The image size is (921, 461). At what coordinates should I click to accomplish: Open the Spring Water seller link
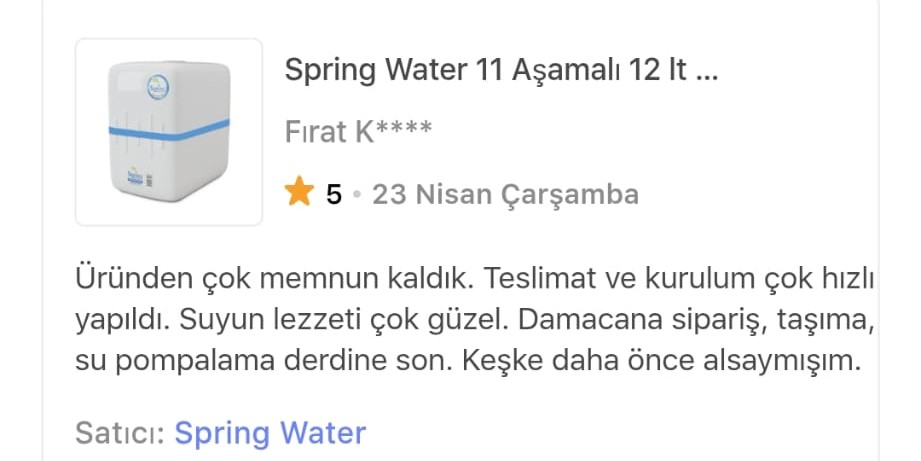point(270,433)
